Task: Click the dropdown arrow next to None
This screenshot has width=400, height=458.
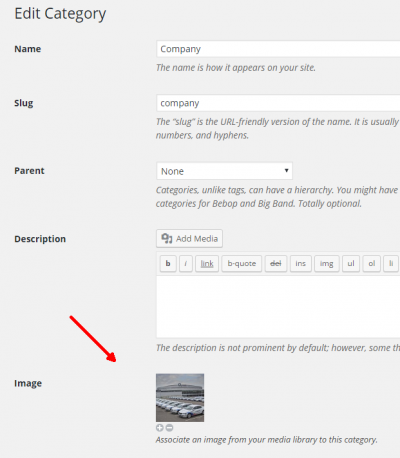Action: point(286,171)
